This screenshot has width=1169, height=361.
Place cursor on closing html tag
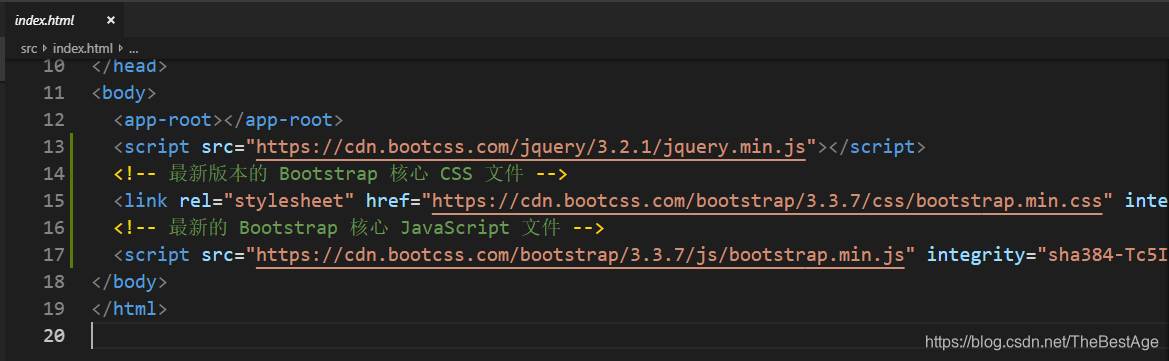tap(130, 309)
